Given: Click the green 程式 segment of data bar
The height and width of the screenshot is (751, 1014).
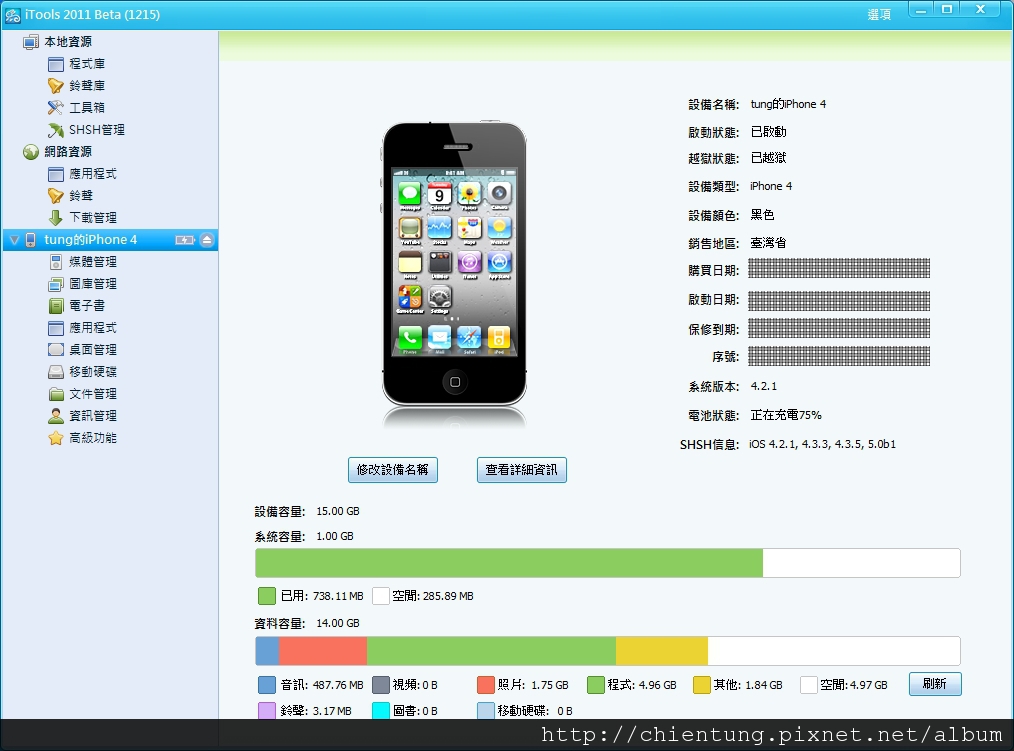Looking at the screenshot, I should pyautogui.click(x=491, y=651).
